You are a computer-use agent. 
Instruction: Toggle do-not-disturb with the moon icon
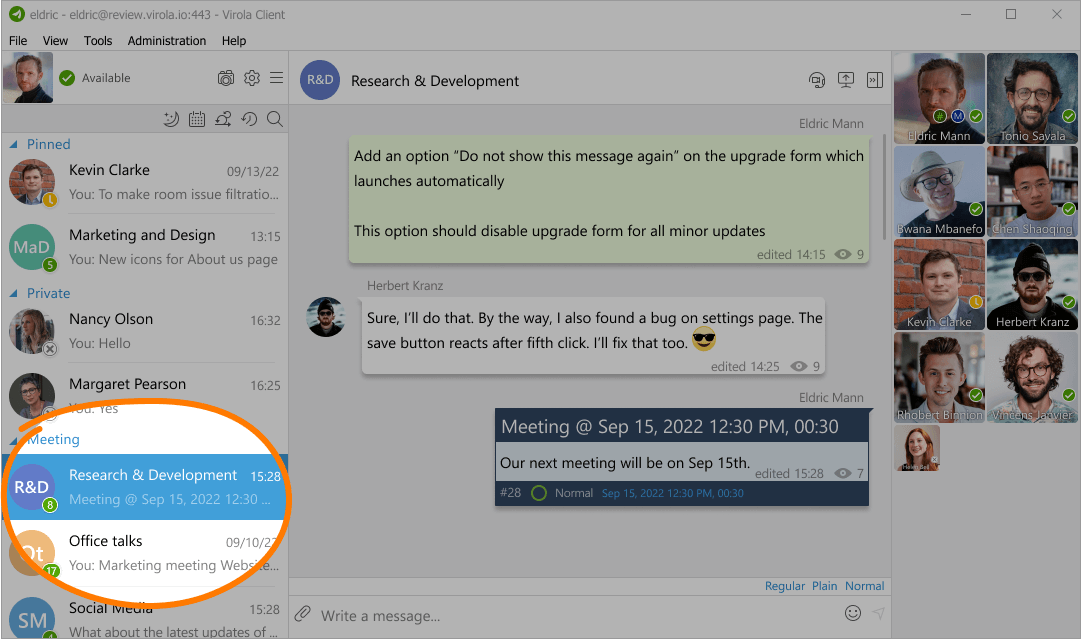click(x=170, y=119)
